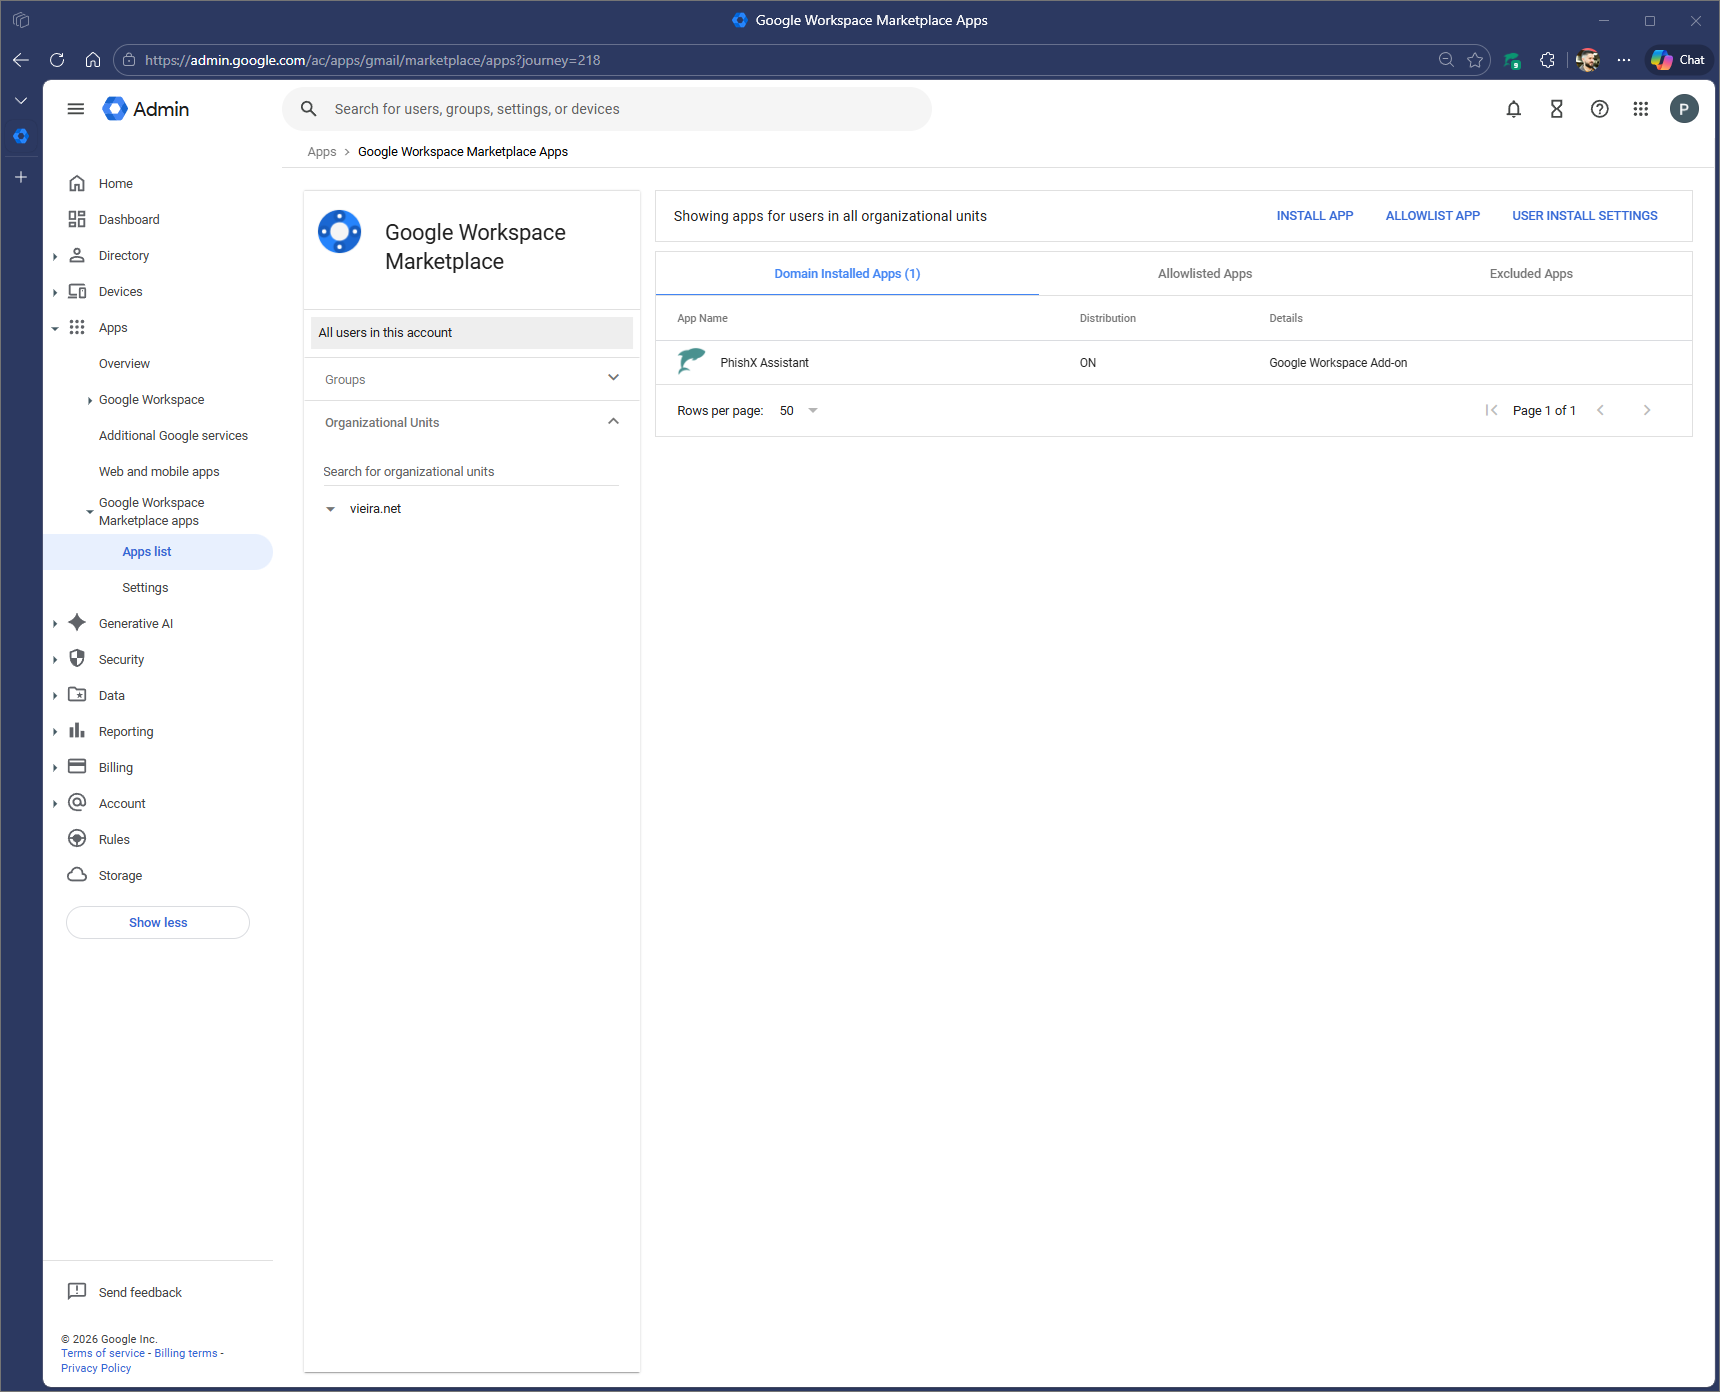Switch to the Excluded Apps tab
Screen dimensions: 1720x1392
point(1530,274)
